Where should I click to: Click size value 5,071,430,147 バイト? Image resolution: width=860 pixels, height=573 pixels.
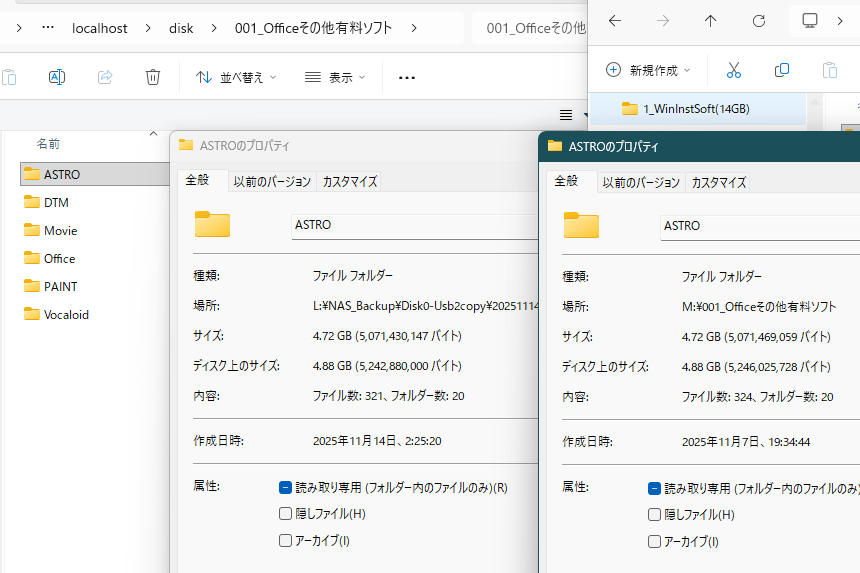point(387,336)
